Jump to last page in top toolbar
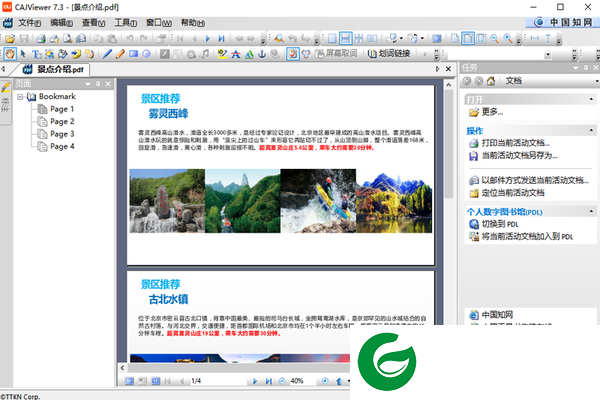Image resolution: width=600 pixels, height=400 pixels. [x=221, y=38]
